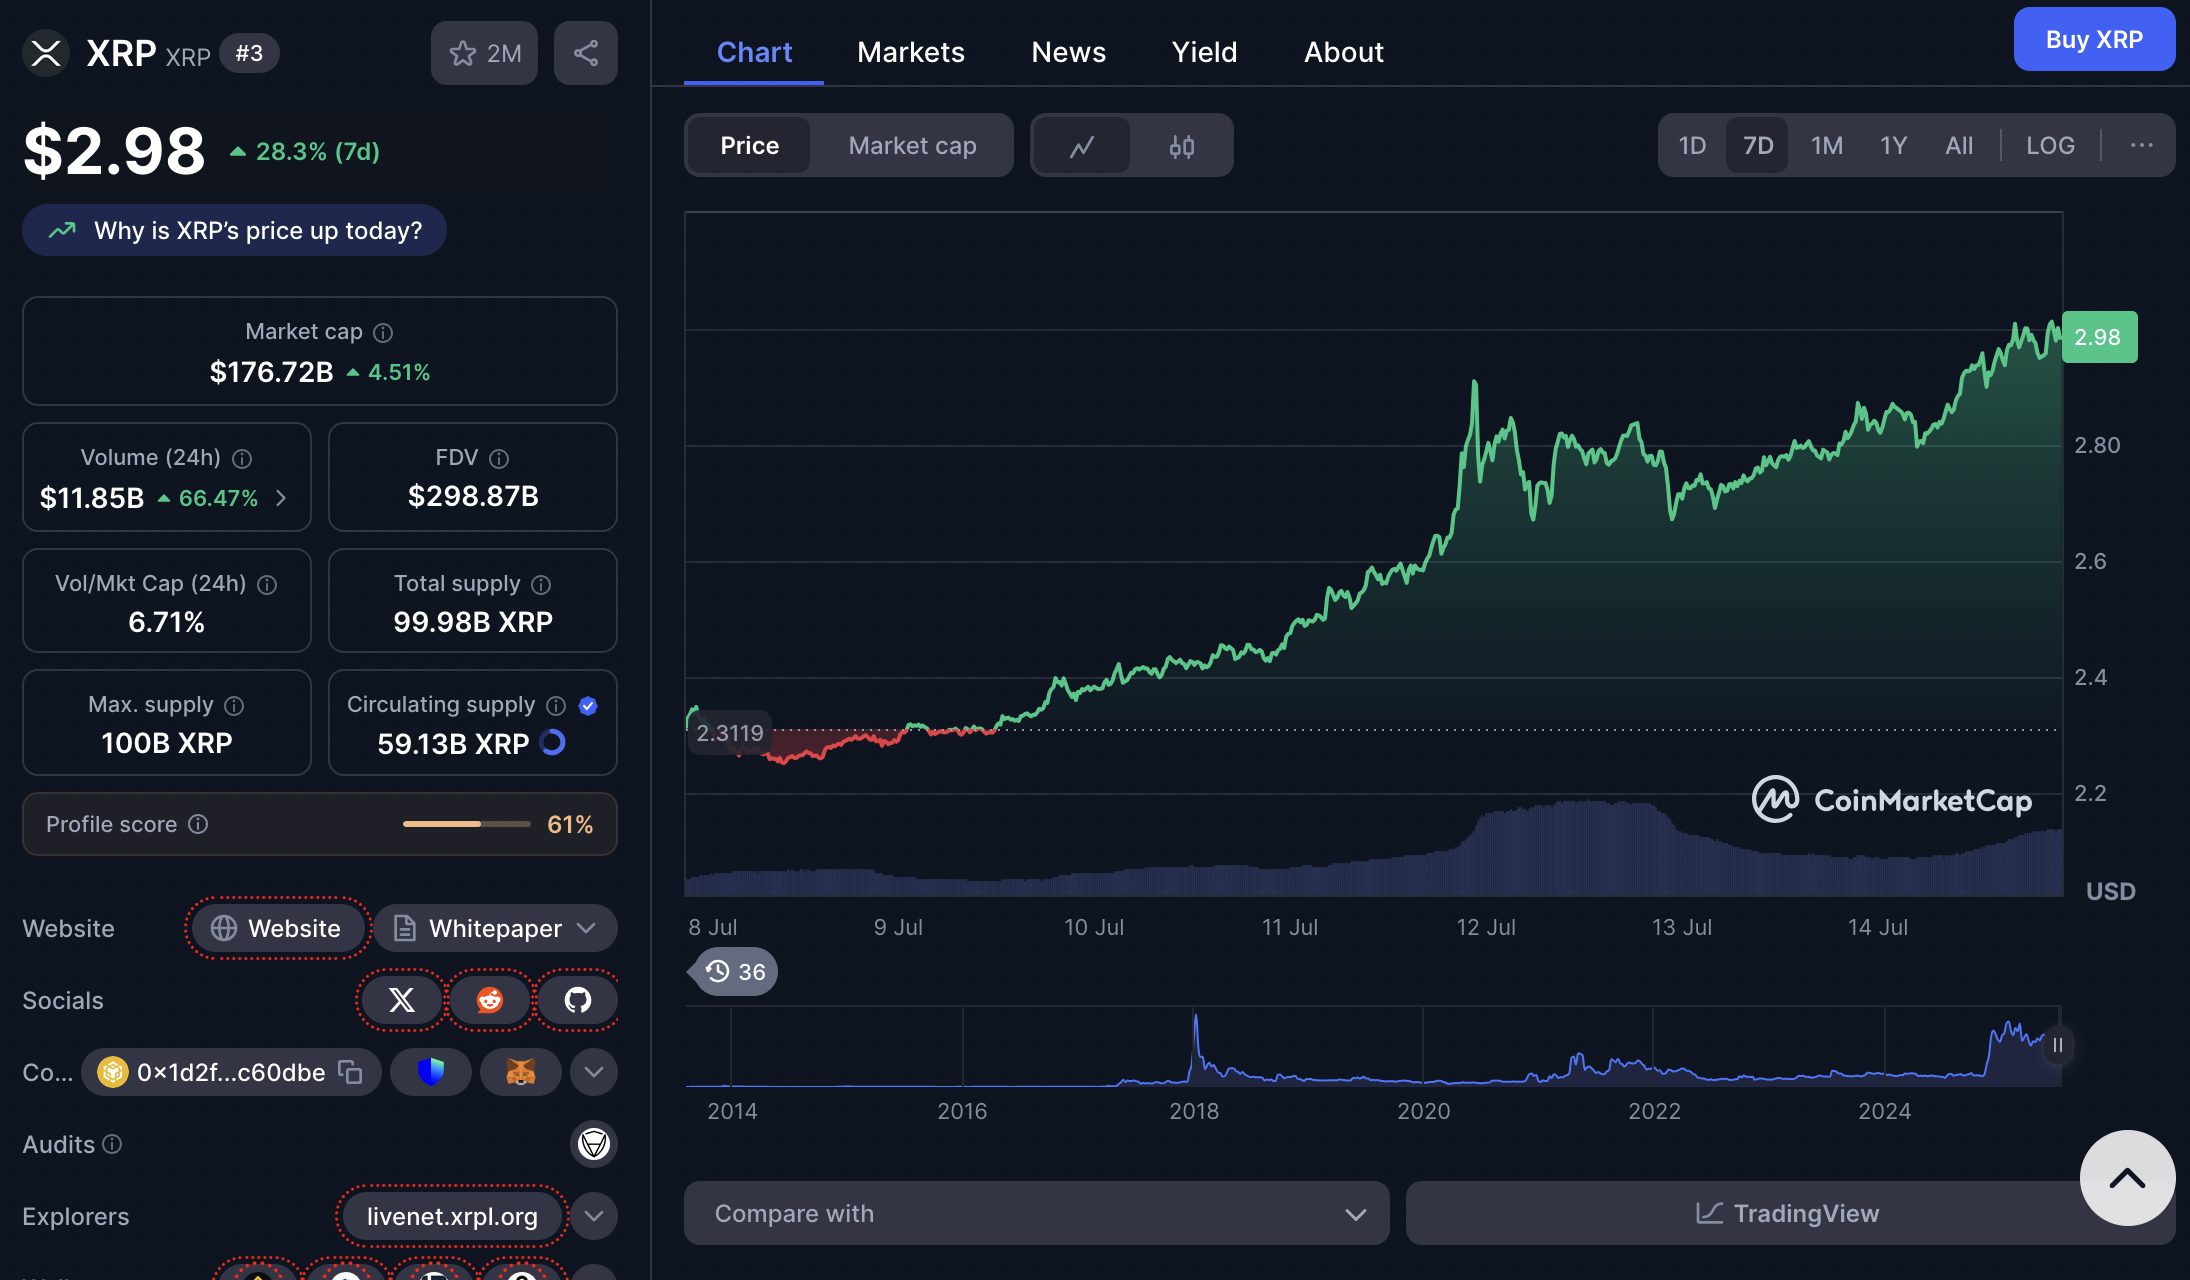Click the historical mini chart navigator

tap(1373, 1047)
